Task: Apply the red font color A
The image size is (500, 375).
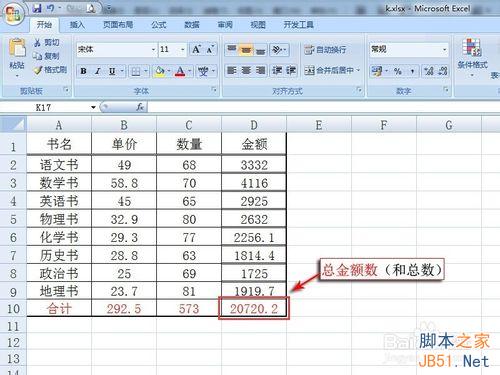Action: [x=180, y=71]
